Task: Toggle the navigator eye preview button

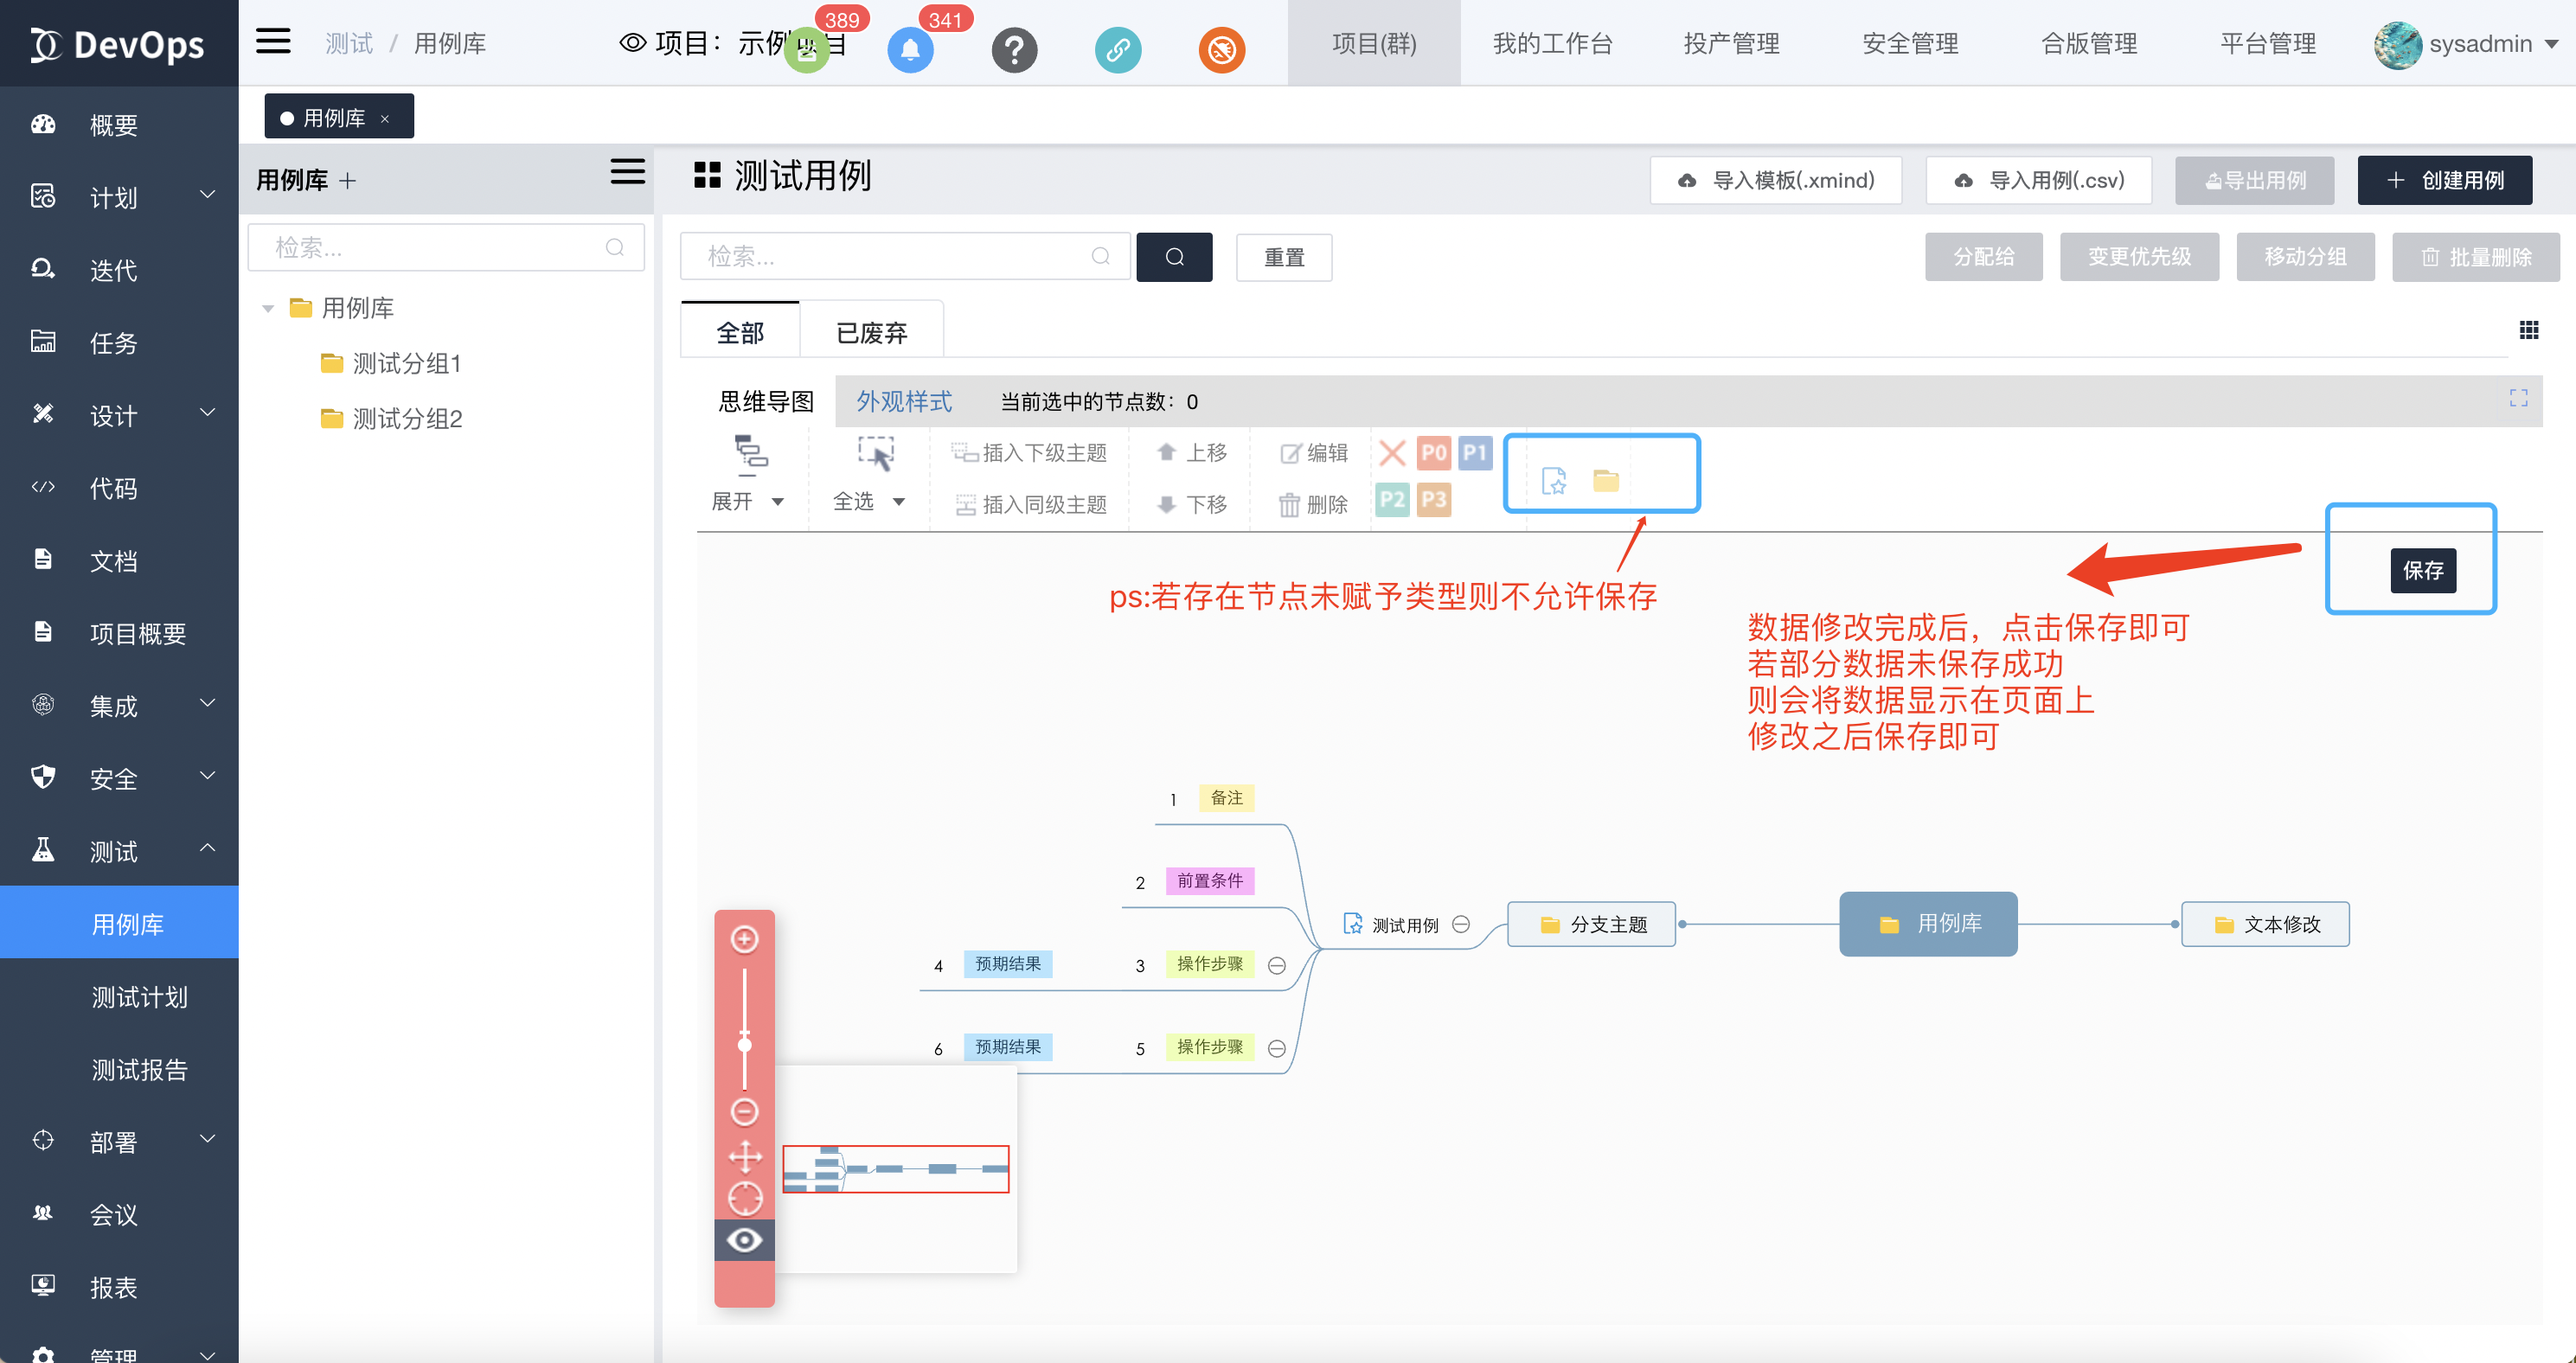Action: 744,1240
